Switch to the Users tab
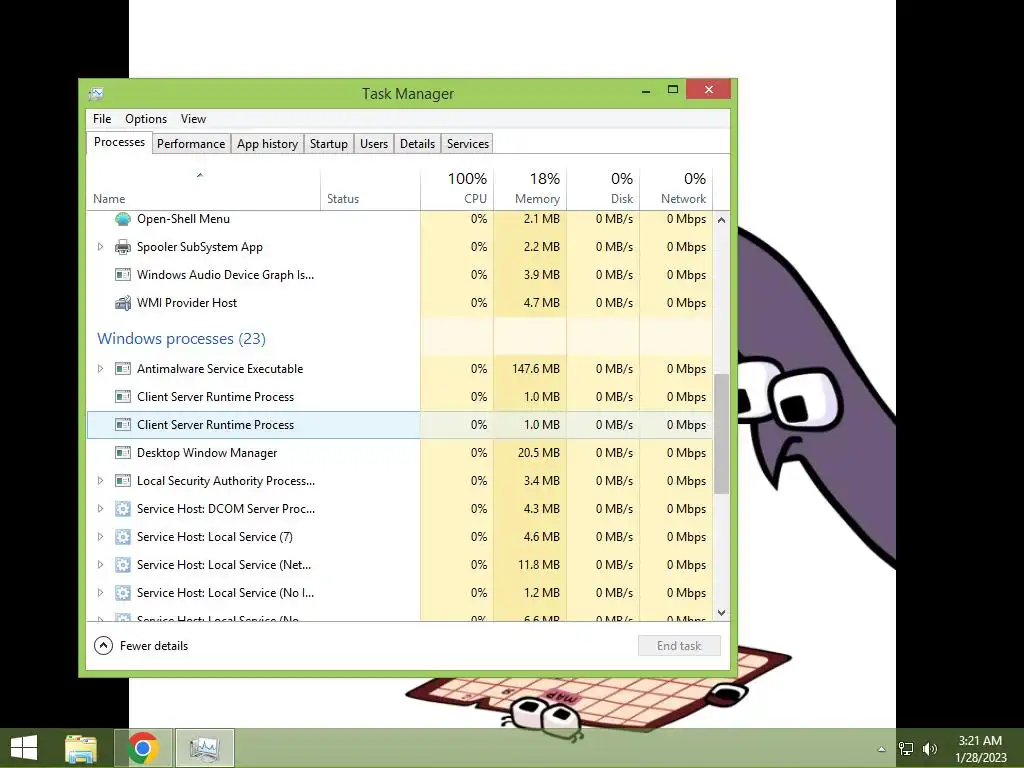 (x=374, y=144)
